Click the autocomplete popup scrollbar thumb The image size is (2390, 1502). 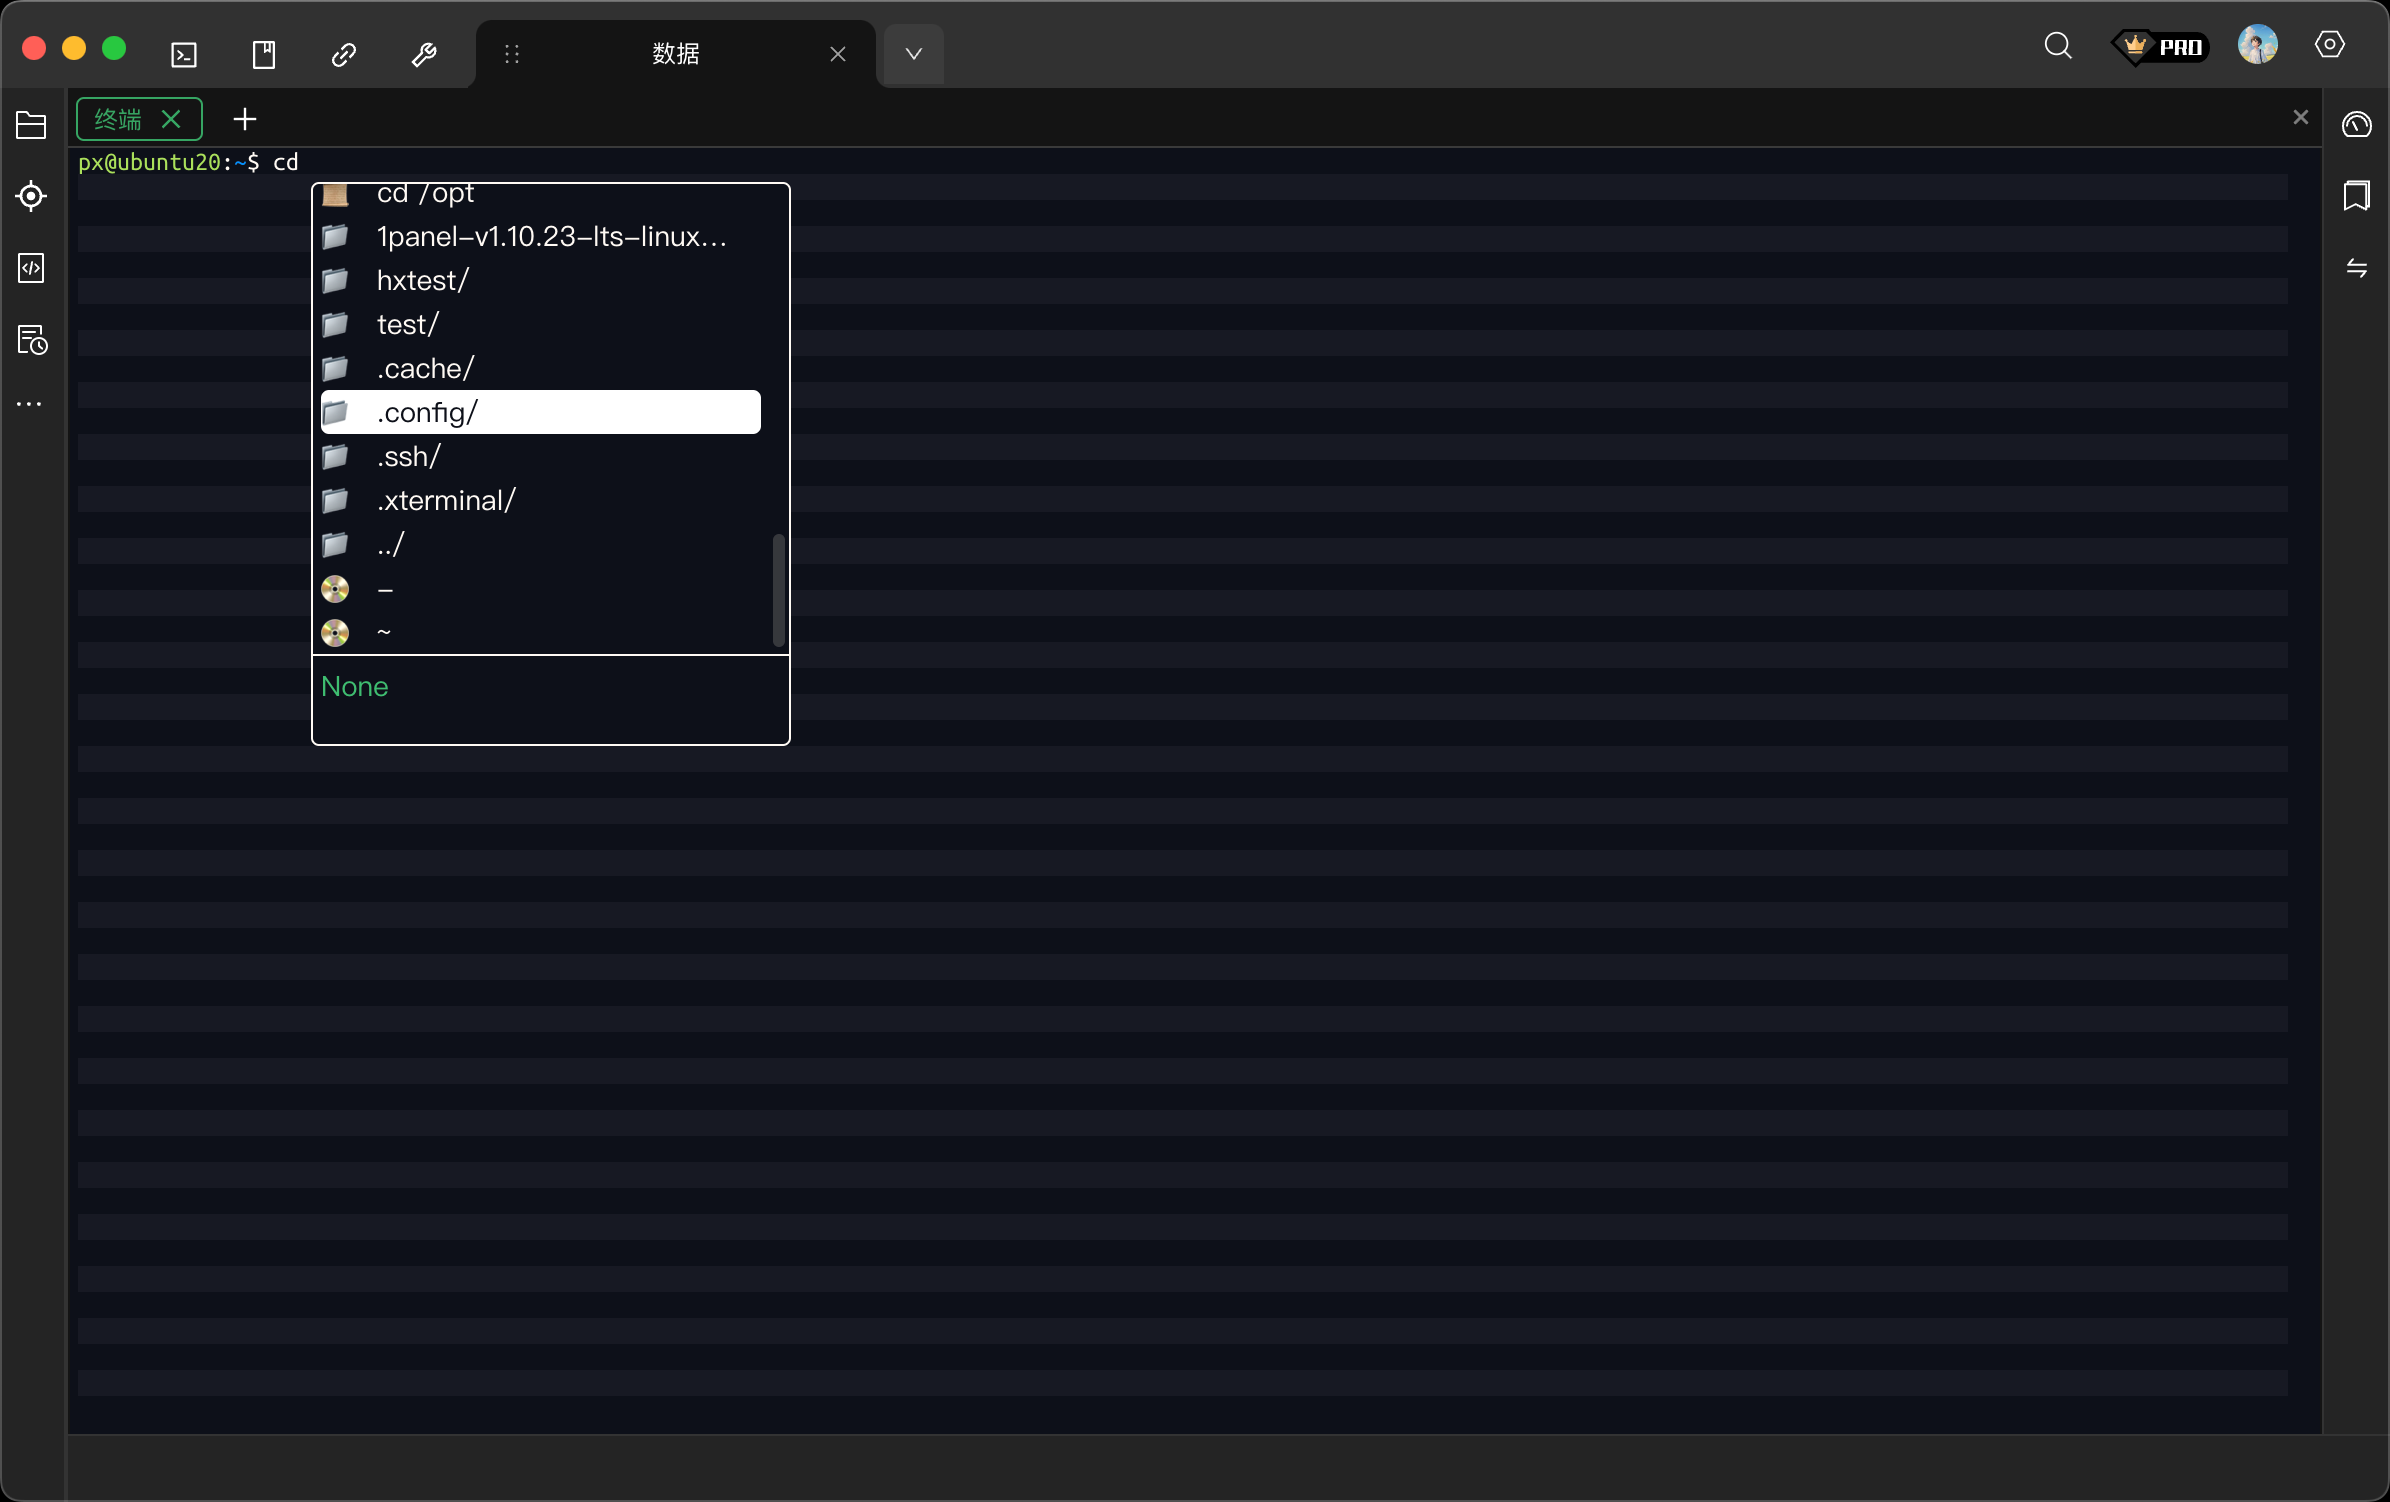click(x=778, y=590)
